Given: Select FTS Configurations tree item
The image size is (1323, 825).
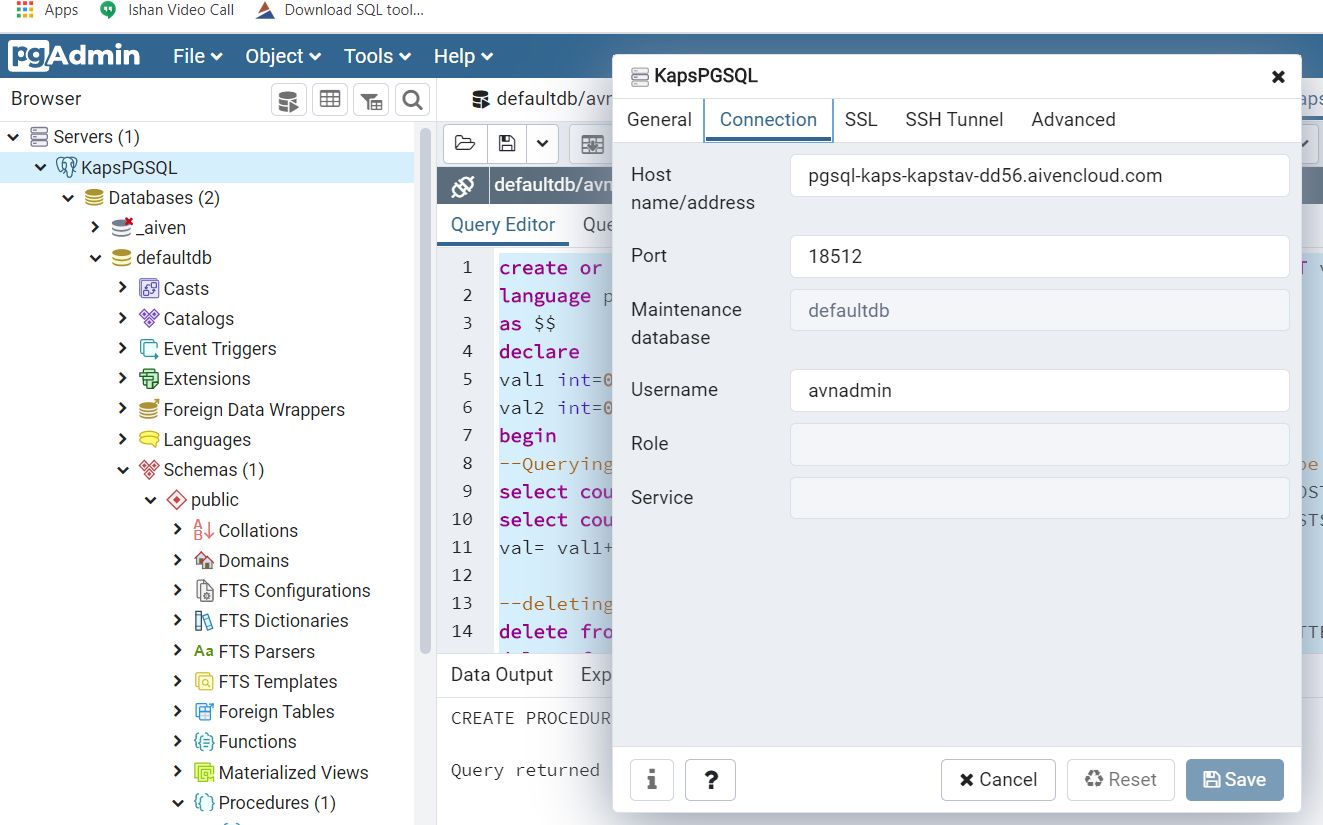Looking at the screenshot, I should click(294, 591).
